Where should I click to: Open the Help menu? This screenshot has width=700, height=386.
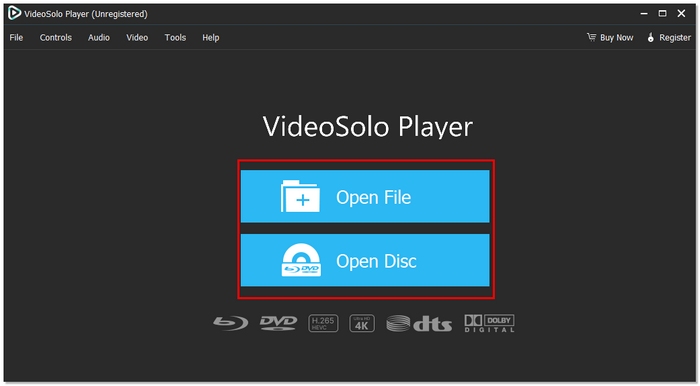(211, 37)
